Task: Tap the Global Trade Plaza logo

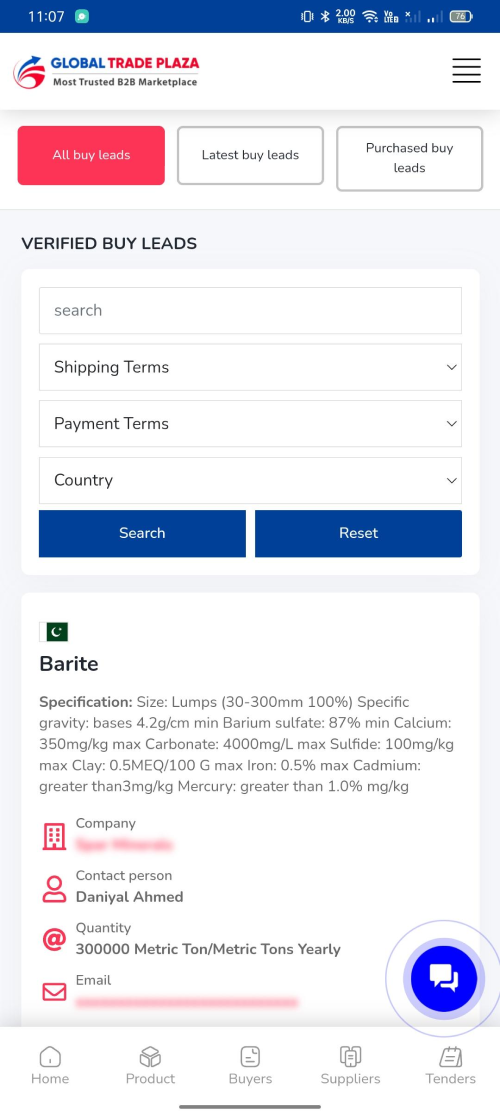Action: [106, 72]
